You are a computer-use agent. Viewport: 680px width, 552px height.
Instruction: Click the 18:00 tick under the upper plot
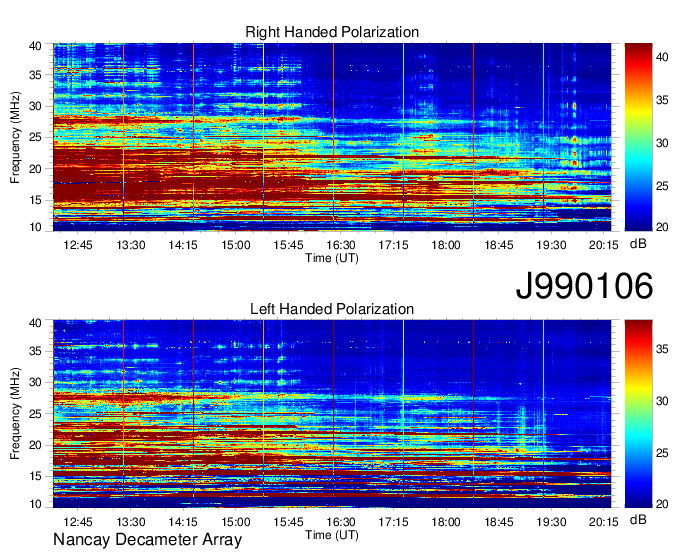click(446, 245)
